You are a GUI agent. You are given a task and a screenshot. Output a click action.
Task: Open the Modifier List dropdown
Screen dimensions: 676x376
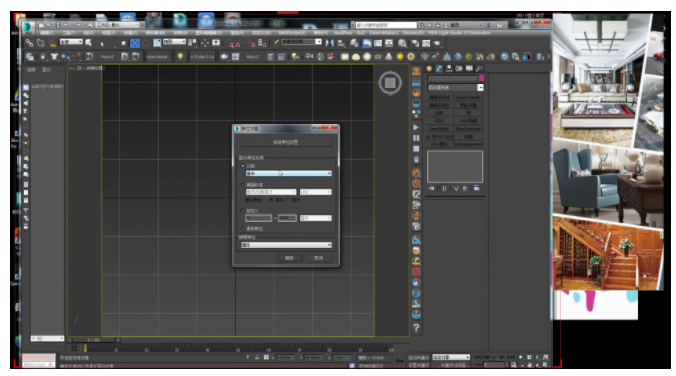[455, 88]
